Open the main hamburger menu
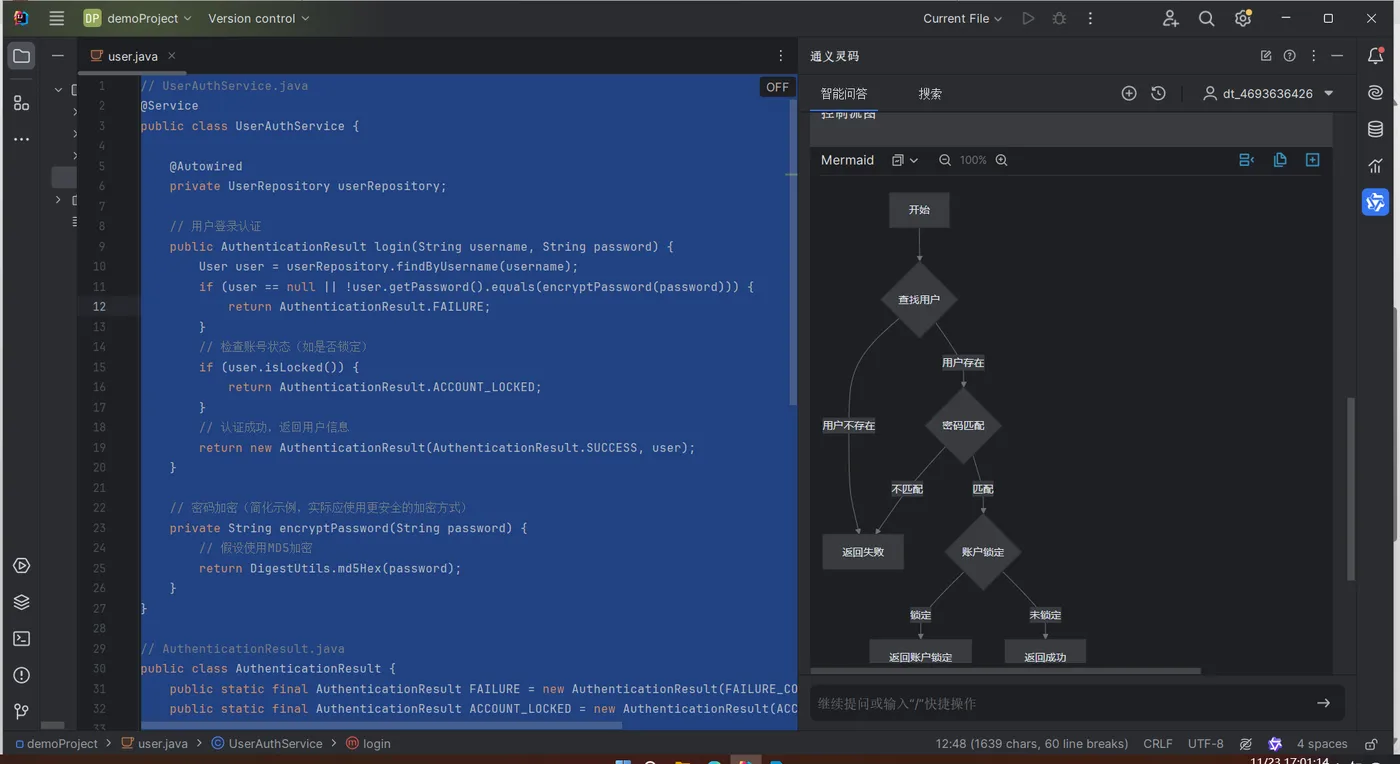This screenshot has width=1400, height=764. coord(57,18)
